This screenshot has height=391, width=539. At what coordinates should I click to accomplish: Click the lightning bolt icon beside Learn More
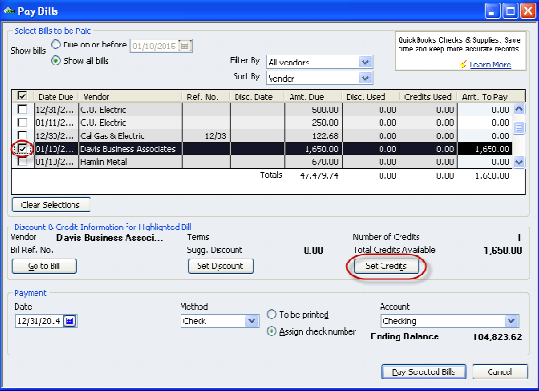(x=463, y=64)
